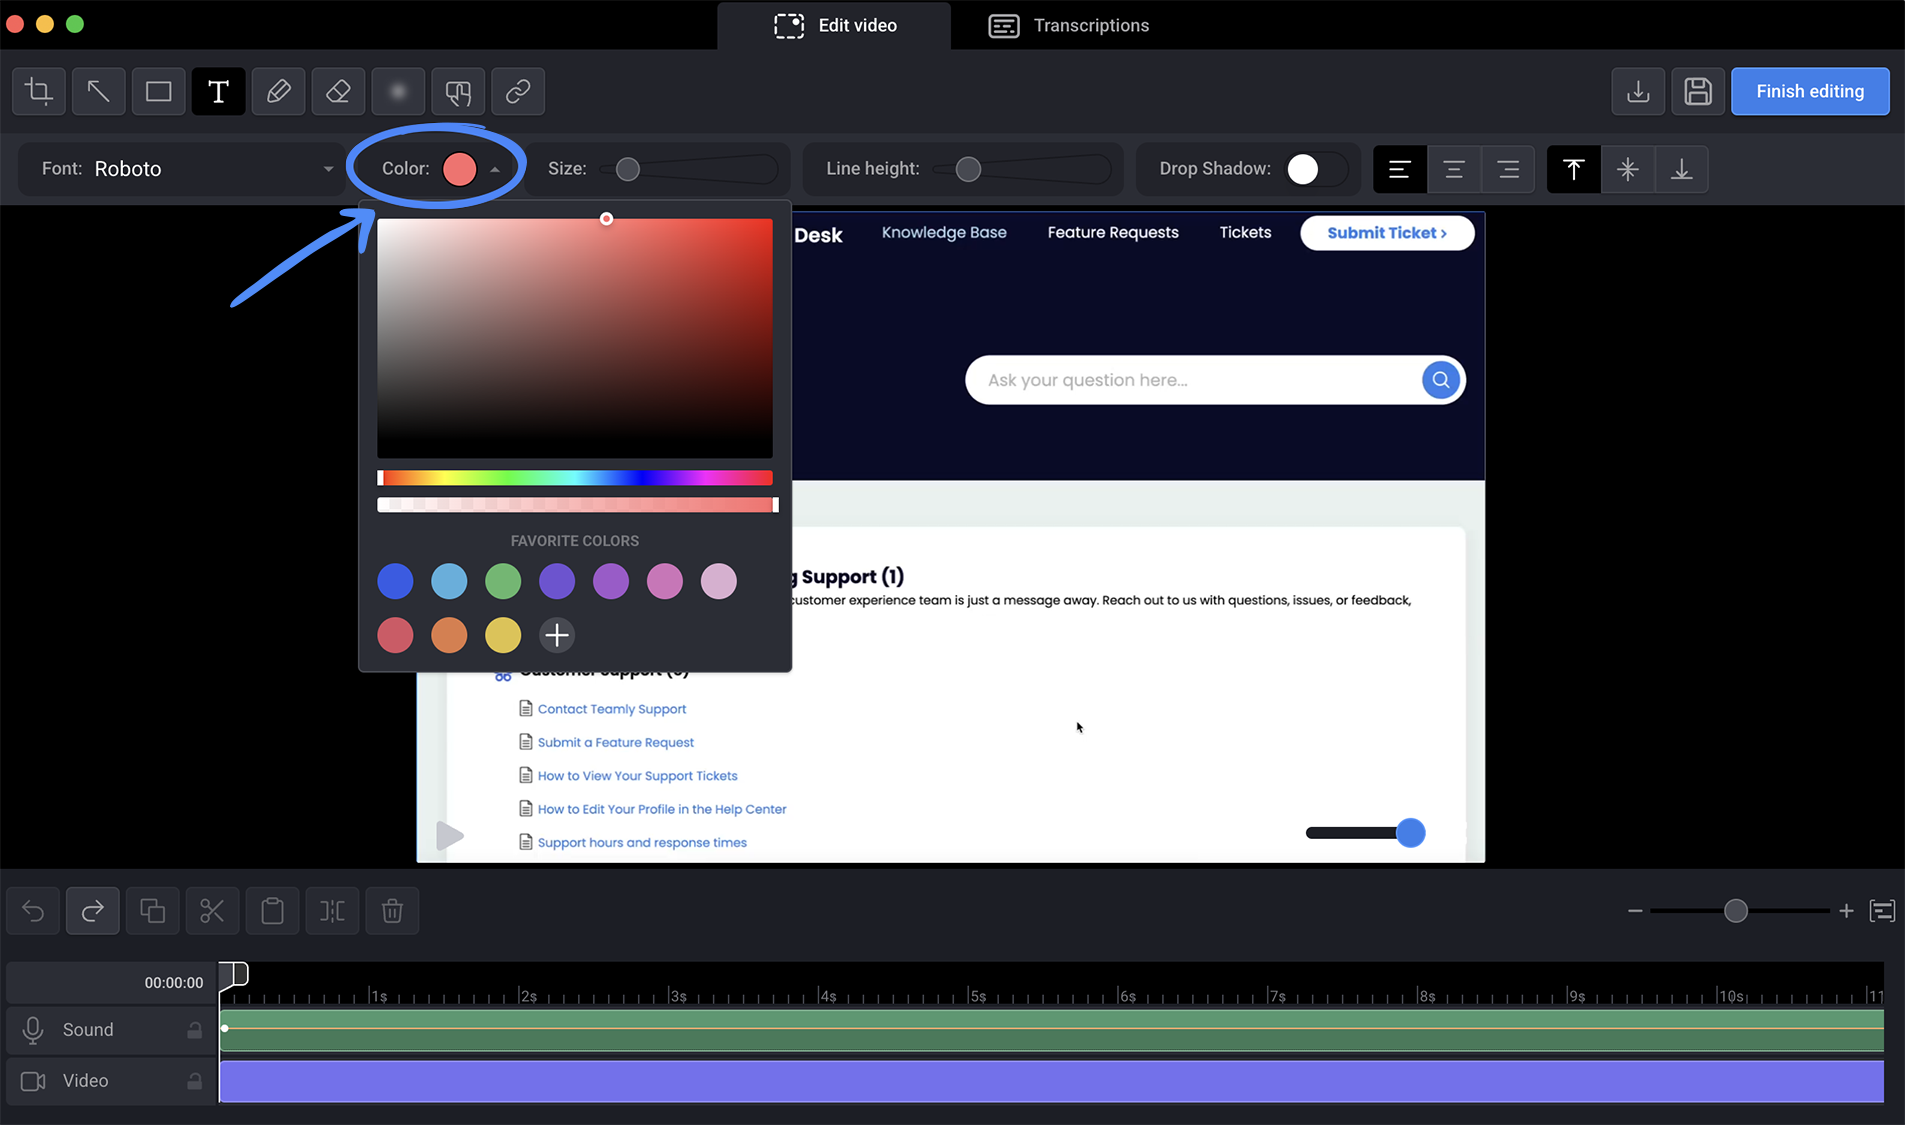Select the Link tool

518,91
